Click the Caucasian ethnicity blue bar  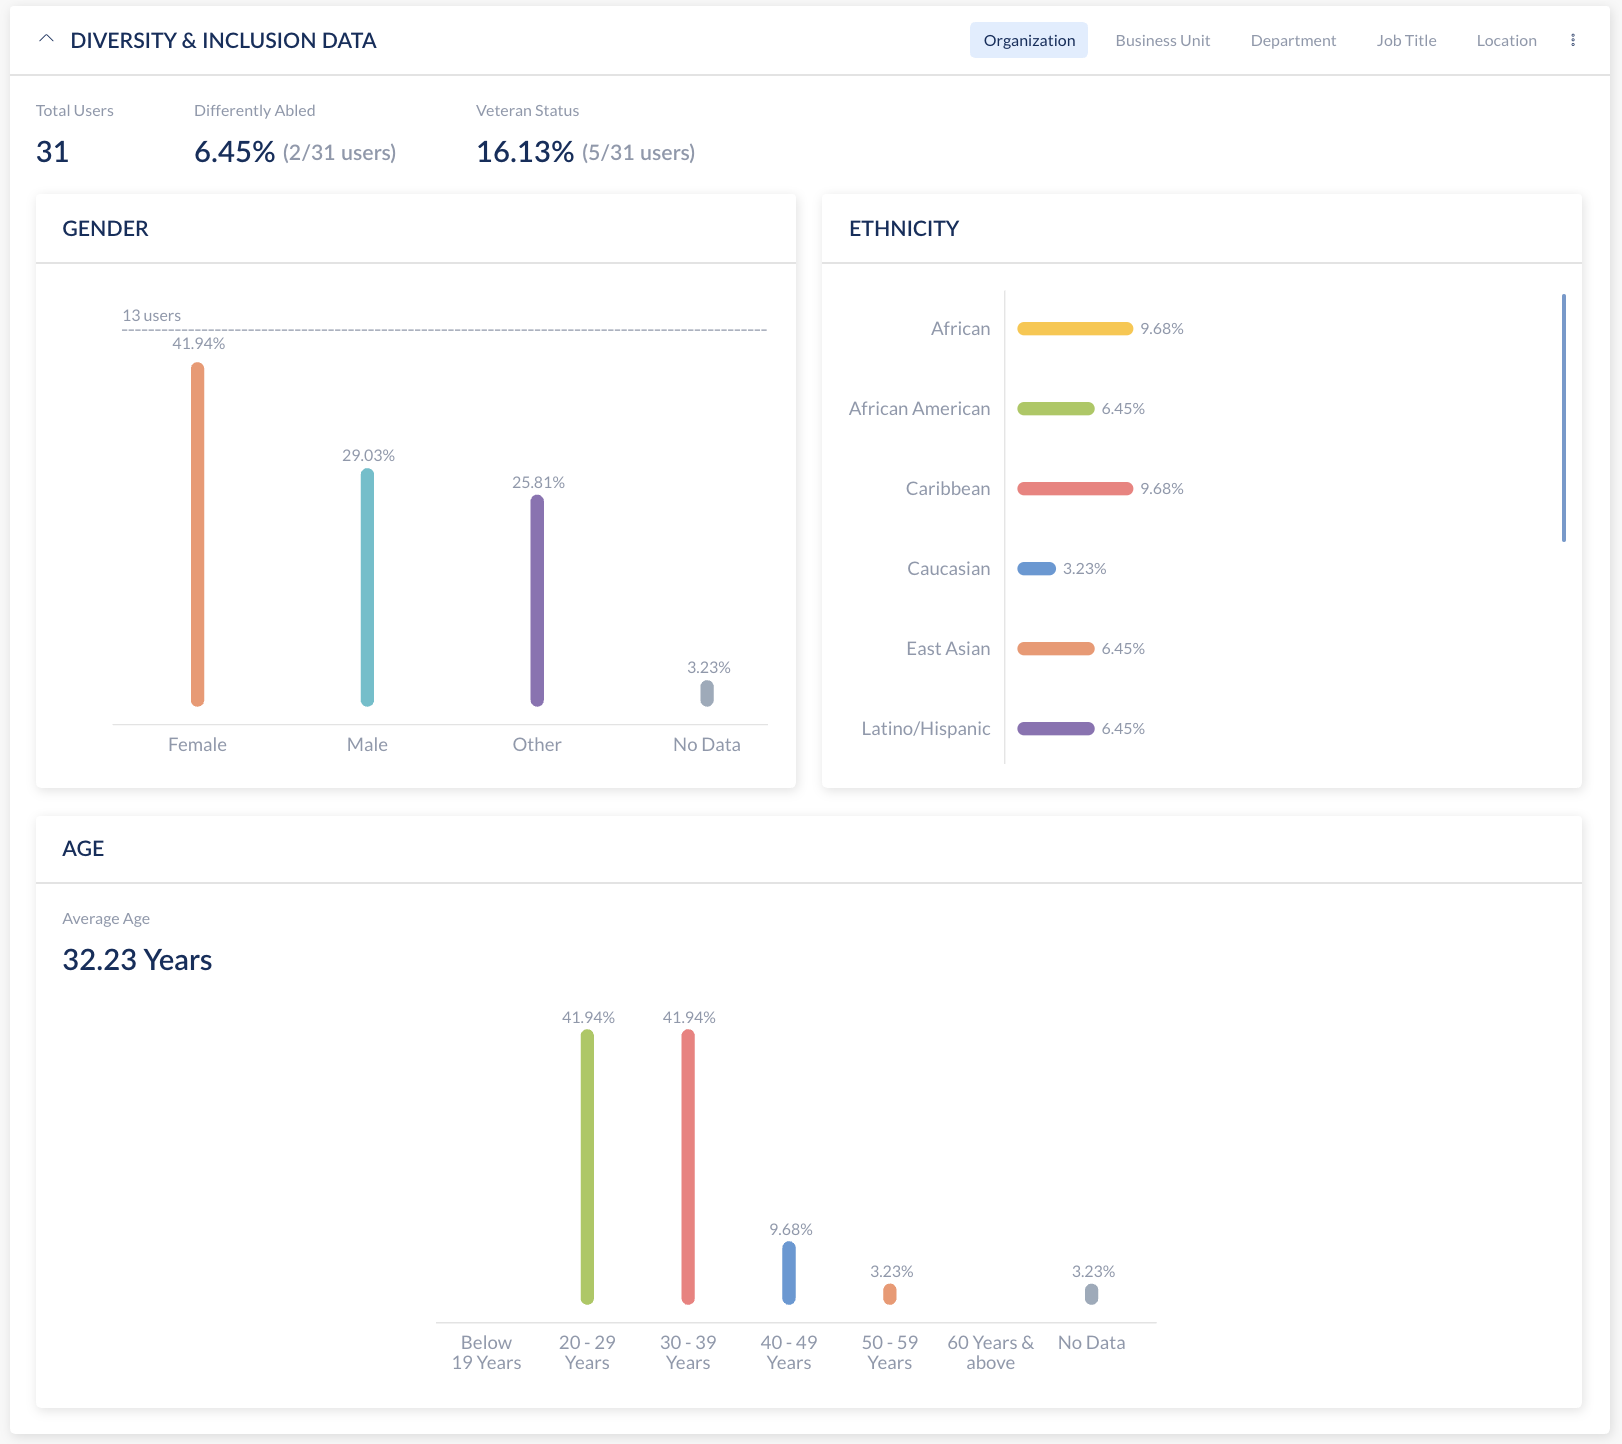[1036, 569]
